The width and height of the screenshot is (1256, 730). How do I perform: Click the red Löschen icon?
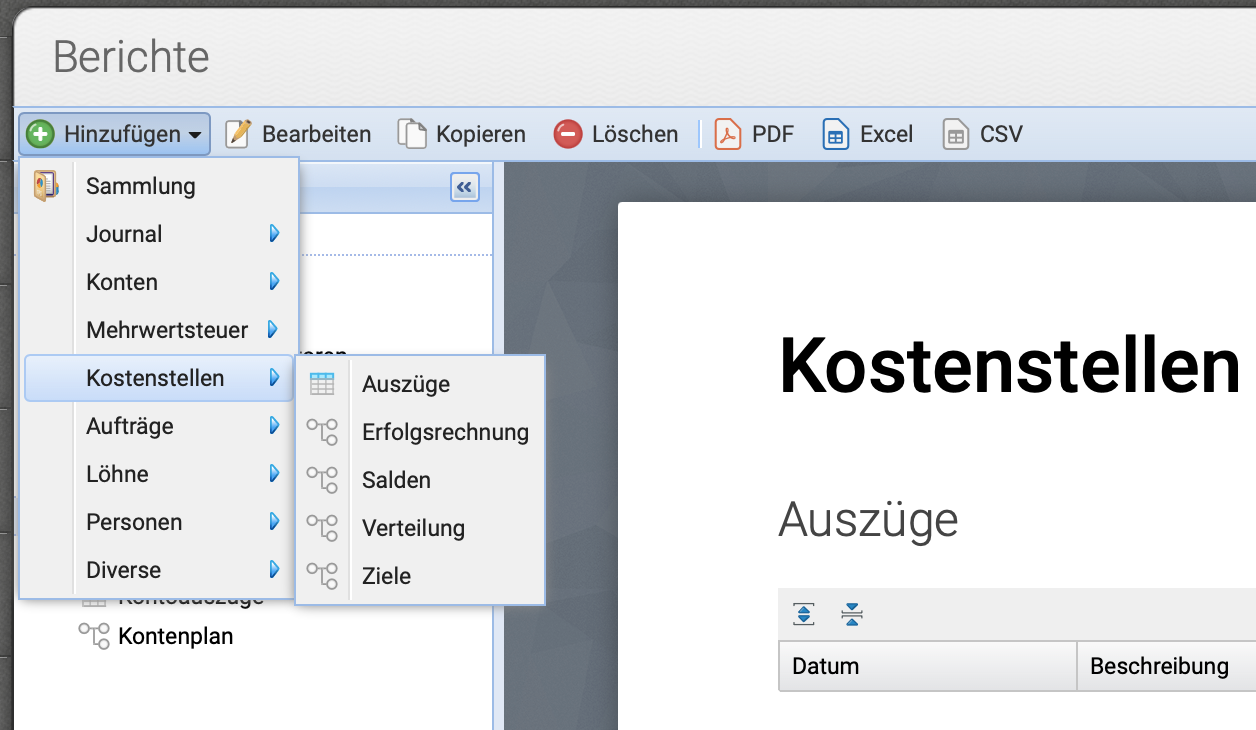point(568,134)
